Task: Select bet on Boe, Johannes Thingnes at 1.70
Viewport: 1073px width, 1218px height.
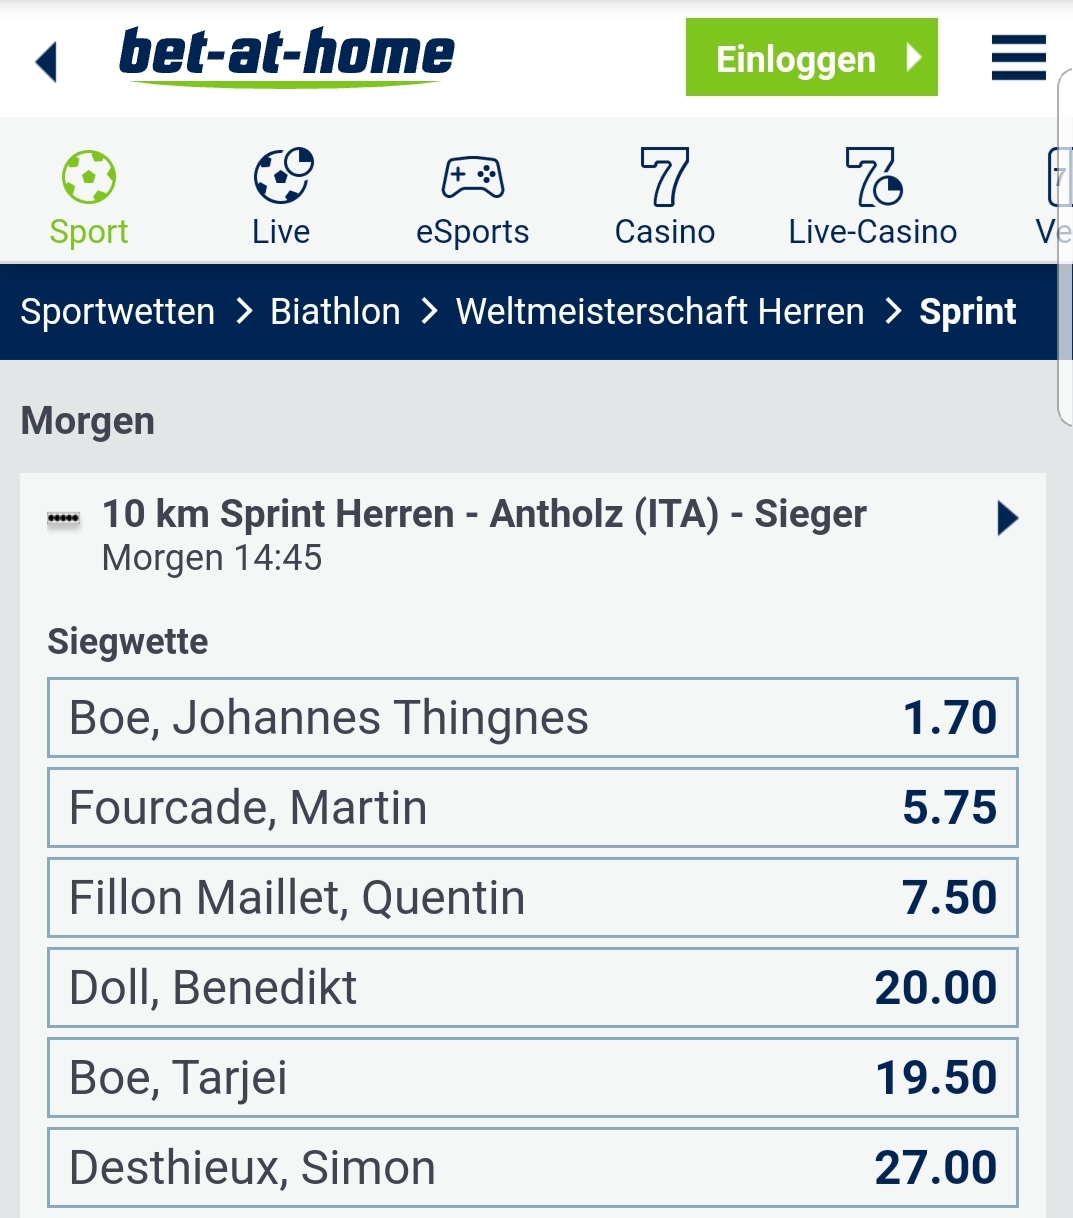Action: [x=532, y=718]
